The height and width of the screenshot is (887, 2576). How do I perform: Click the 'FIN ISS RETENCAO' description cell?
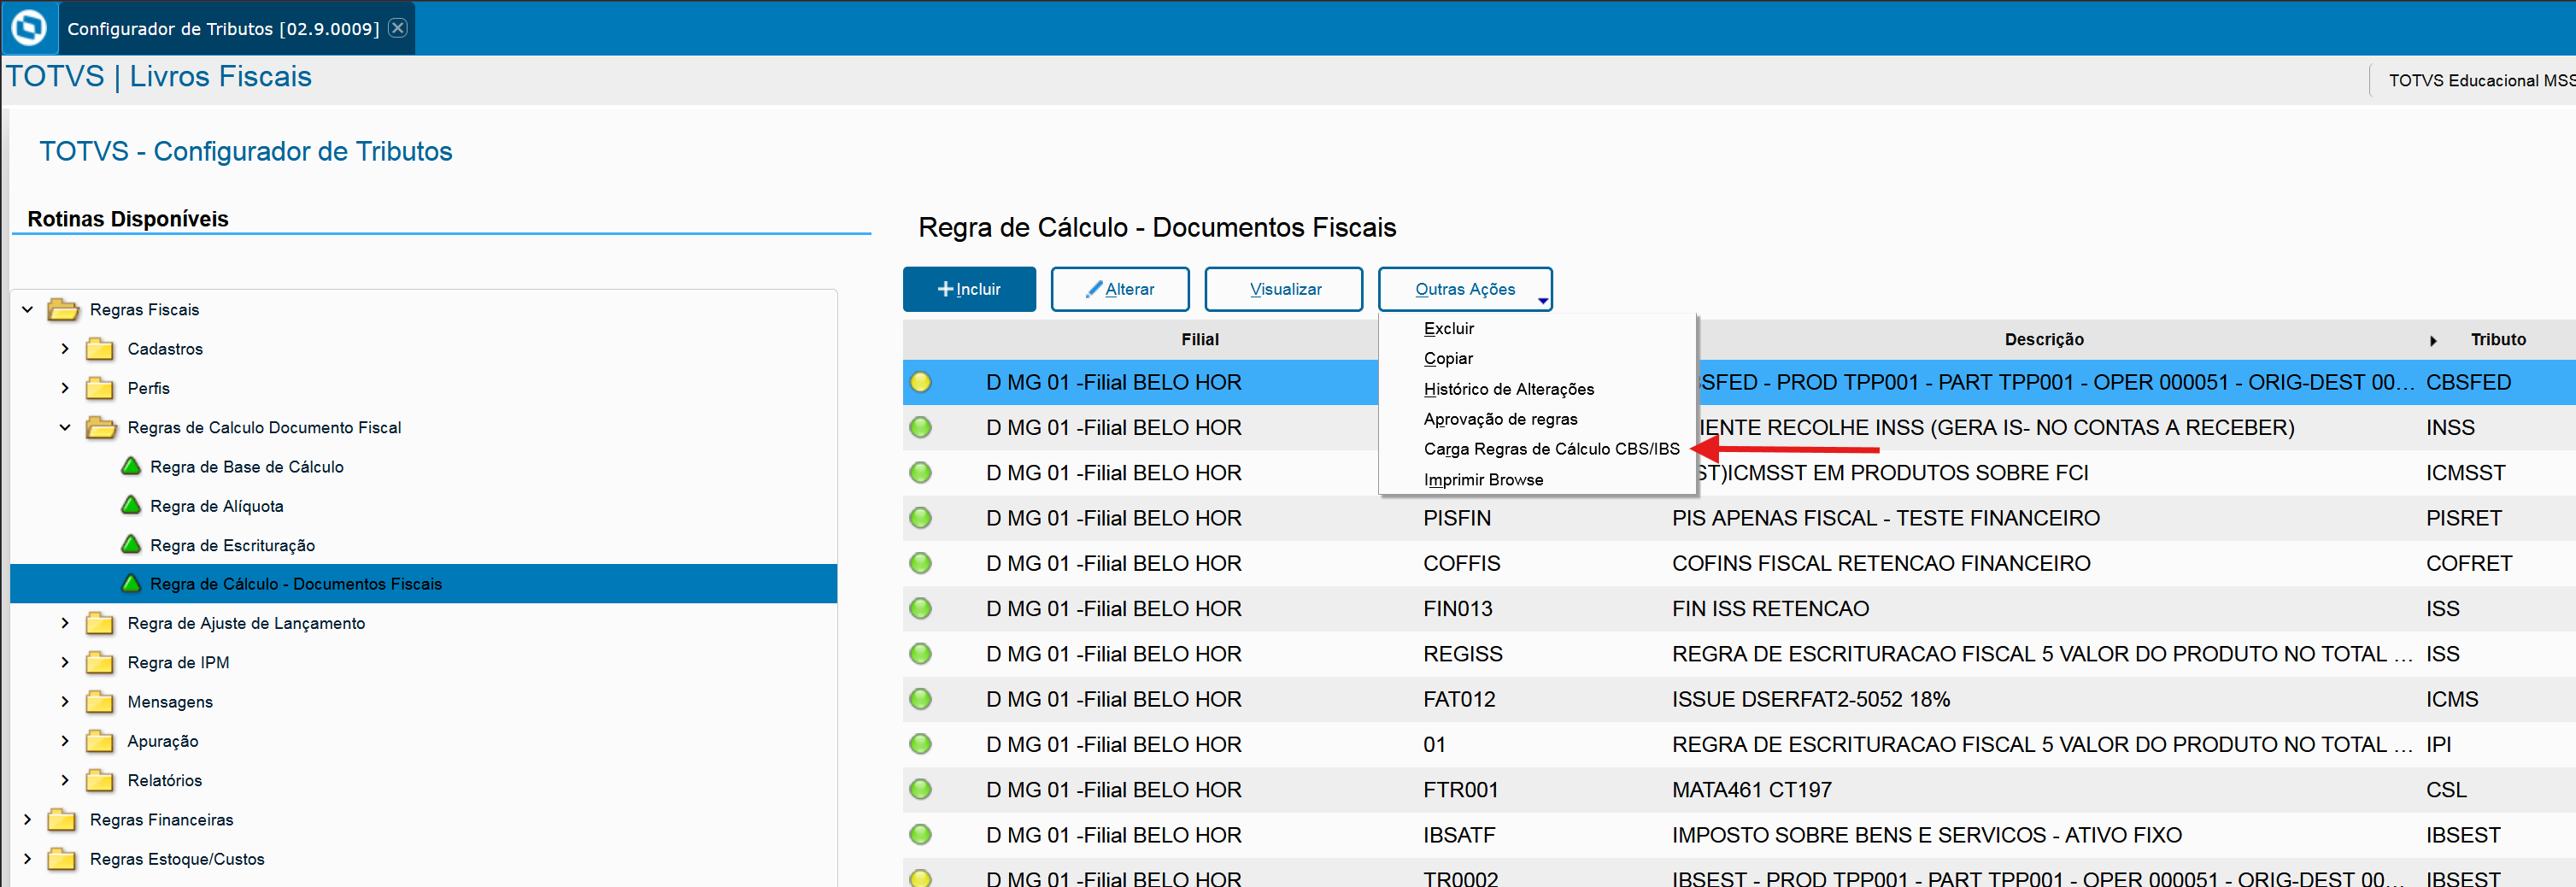click(x=1770, y=609)
